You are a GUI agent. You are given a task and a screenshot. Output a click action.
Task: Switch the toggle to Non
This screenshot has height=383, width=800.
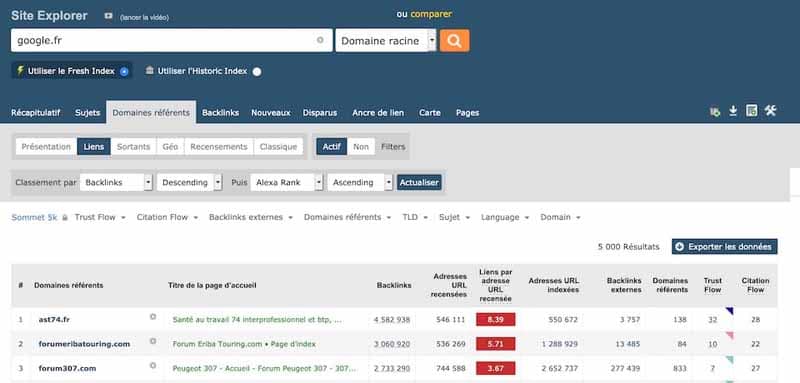point(361,146)
